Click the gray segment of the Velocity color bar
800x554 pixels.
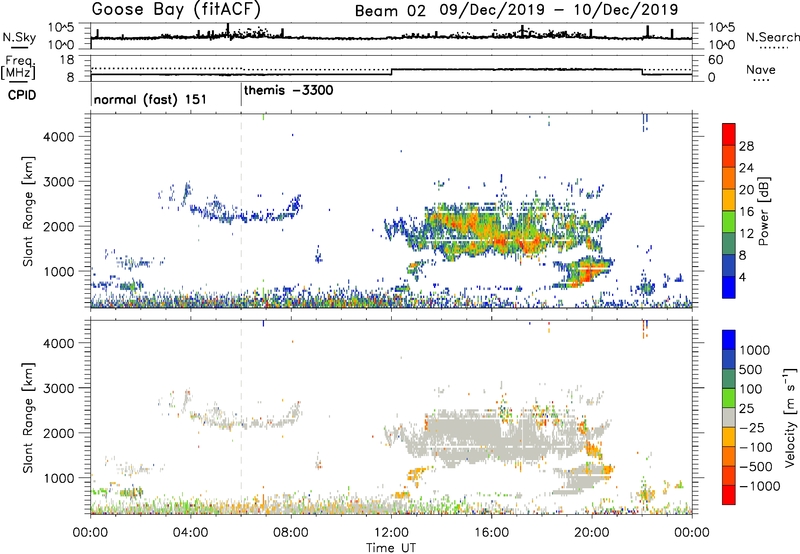pos(729,418)
